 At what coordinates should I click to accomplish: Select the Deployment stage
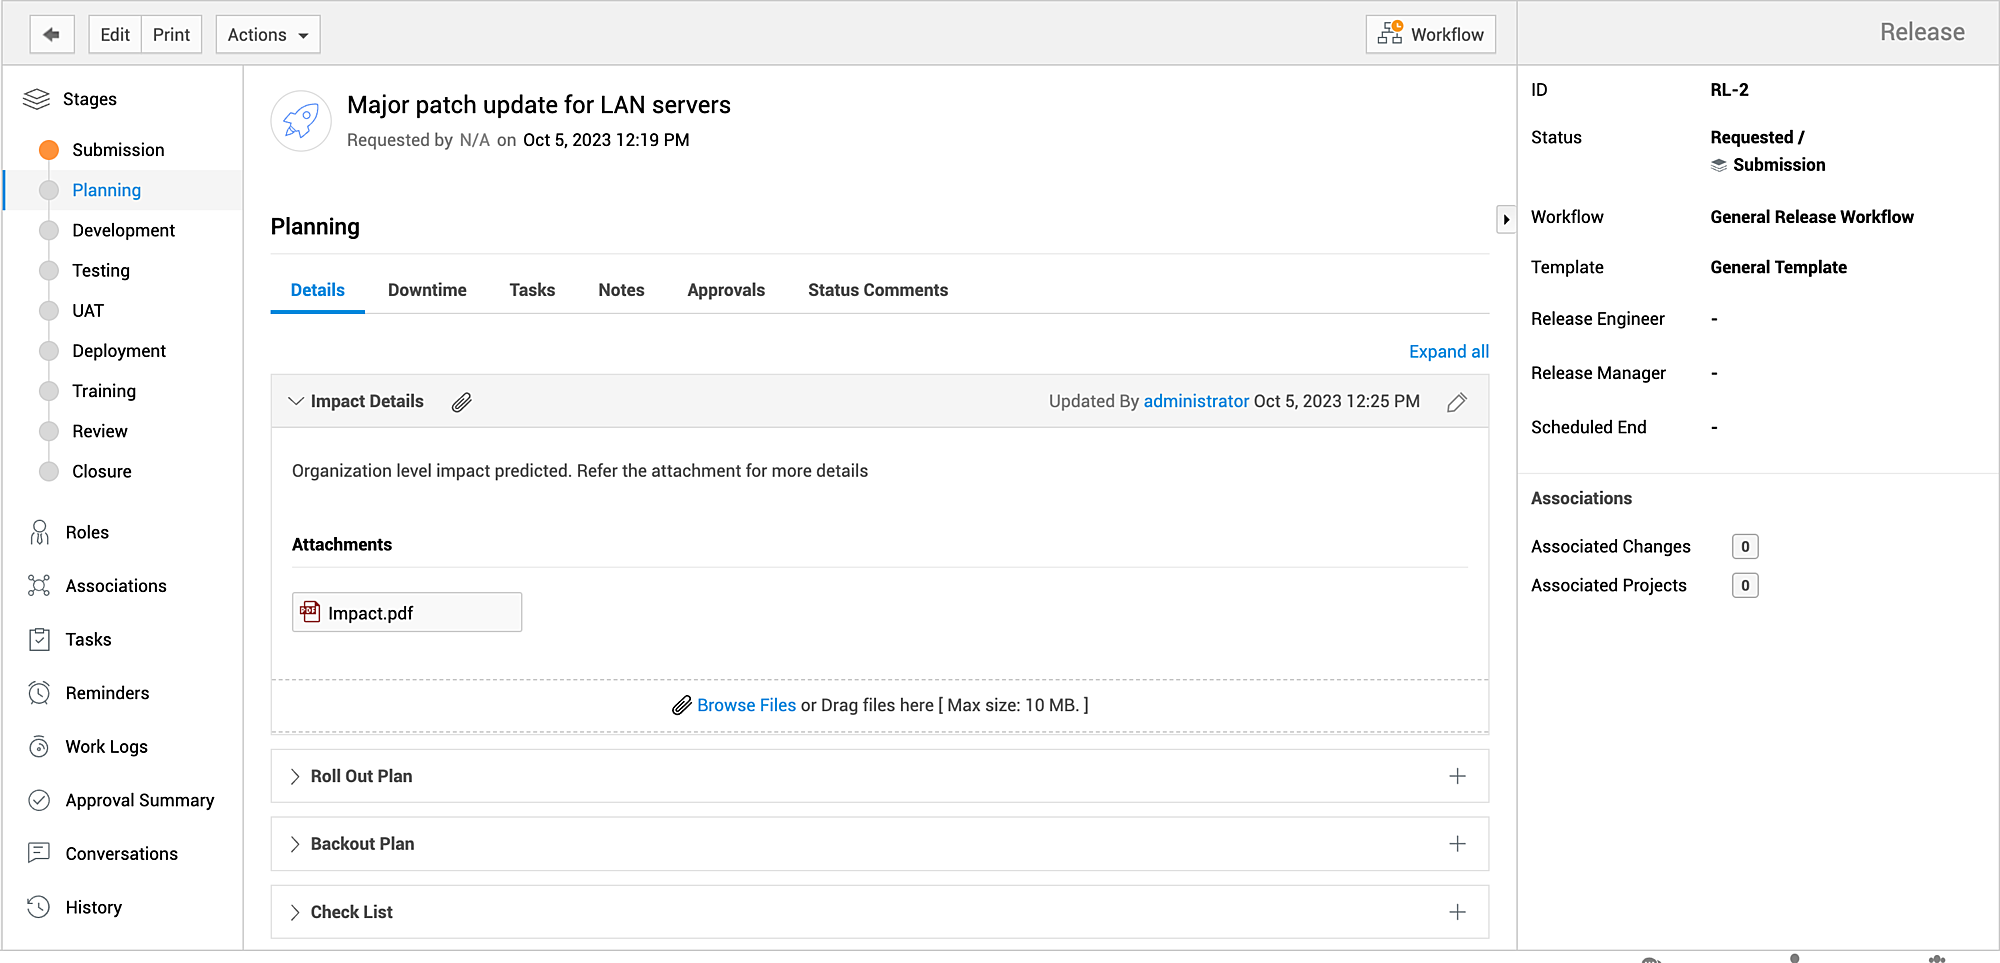[x=119, y=351]
